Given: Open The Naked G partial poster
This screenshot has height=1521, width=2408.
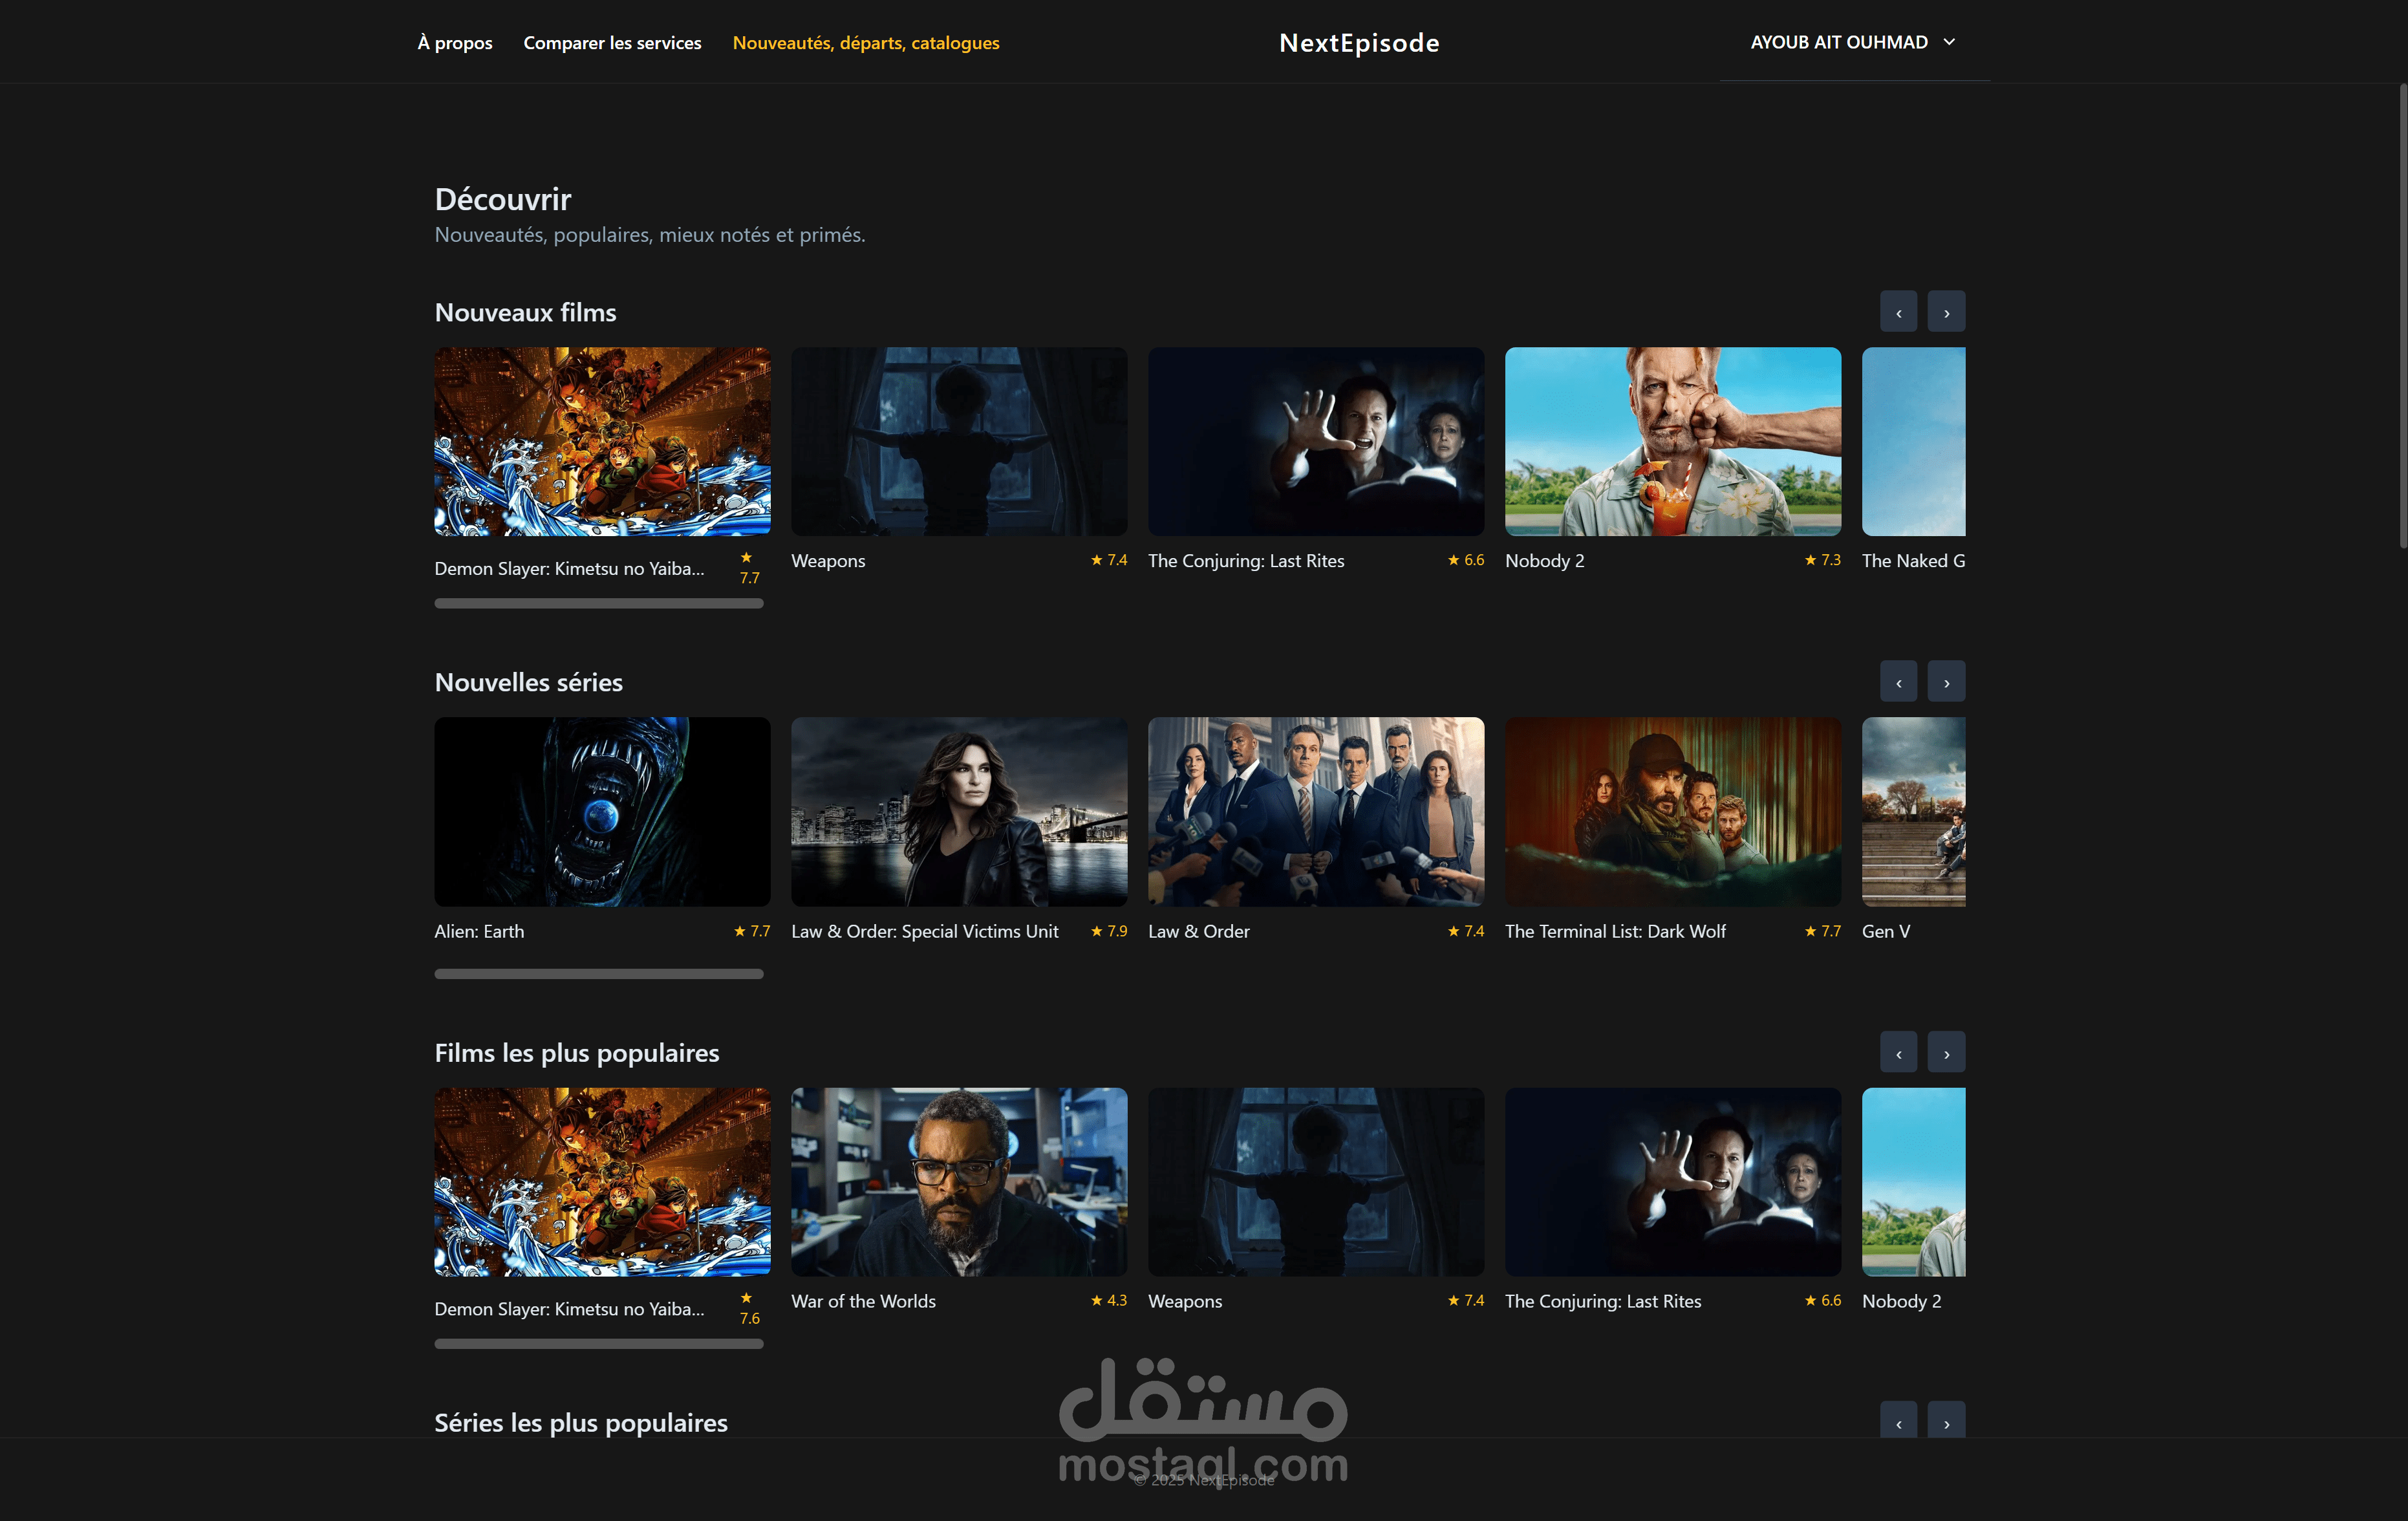Looking at the screenshot, I should click(1913, 441).
